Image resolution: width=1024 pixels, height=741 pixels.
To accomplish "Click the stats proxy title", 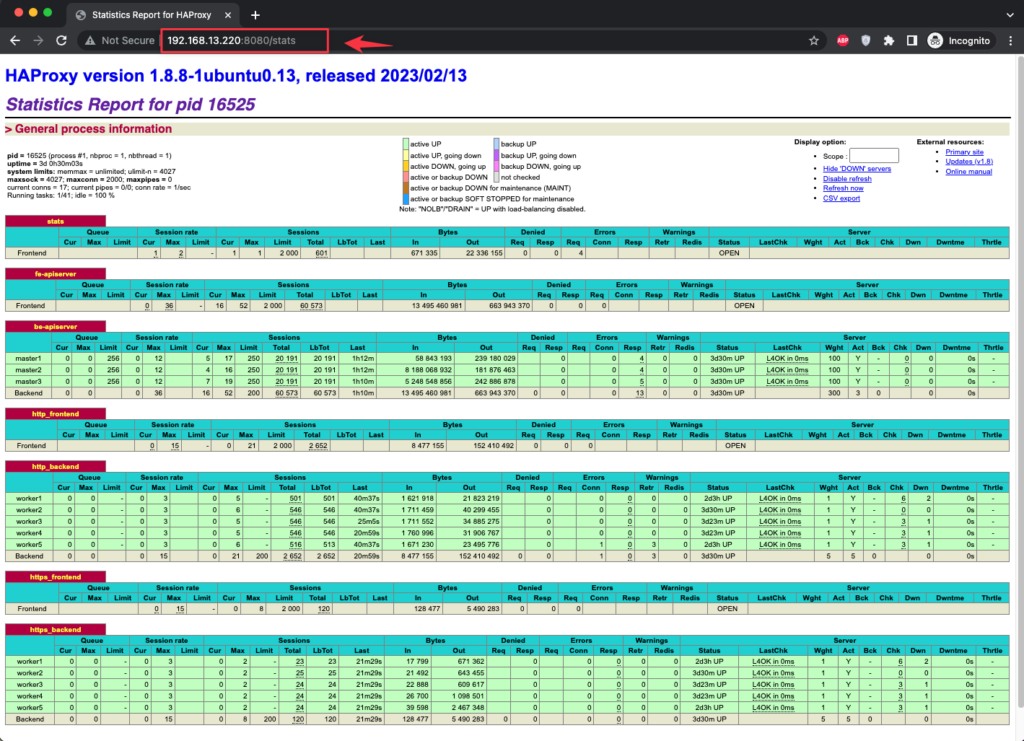I will tap(56, 221).
